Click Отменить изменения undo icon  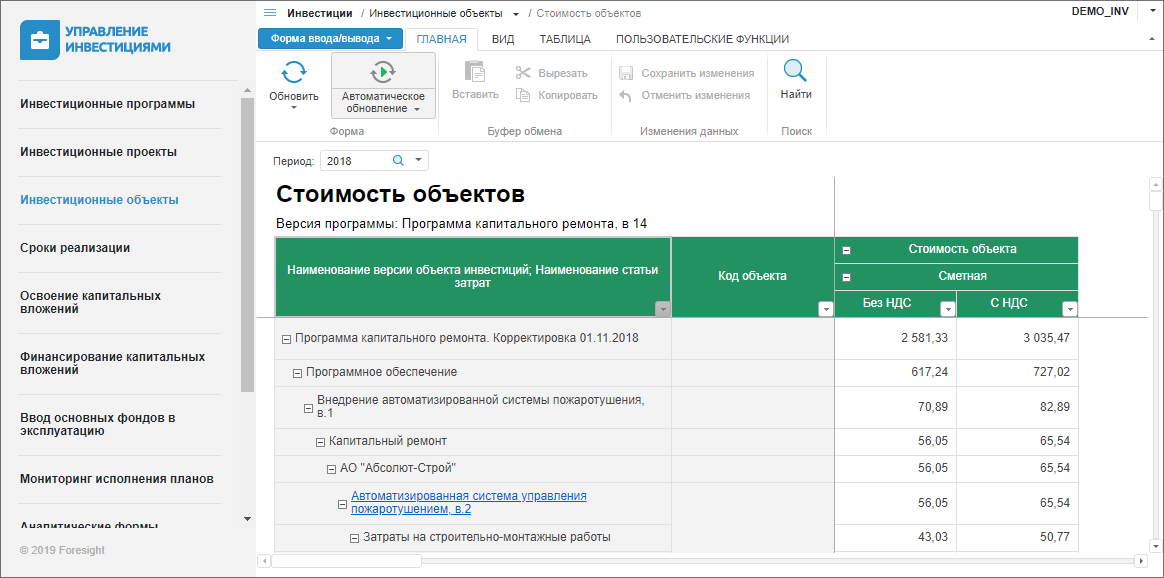pos(626,96)
